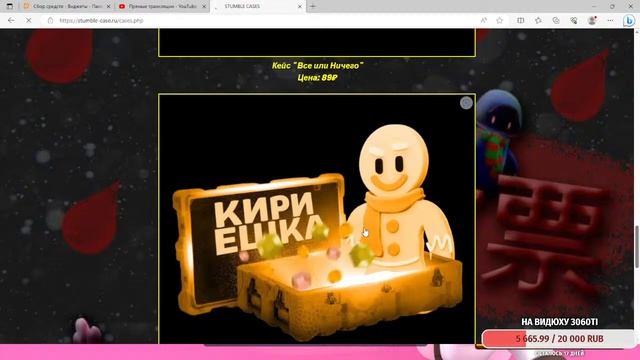View site information lock icon
The image size is (640, 360).
point(50,20)
